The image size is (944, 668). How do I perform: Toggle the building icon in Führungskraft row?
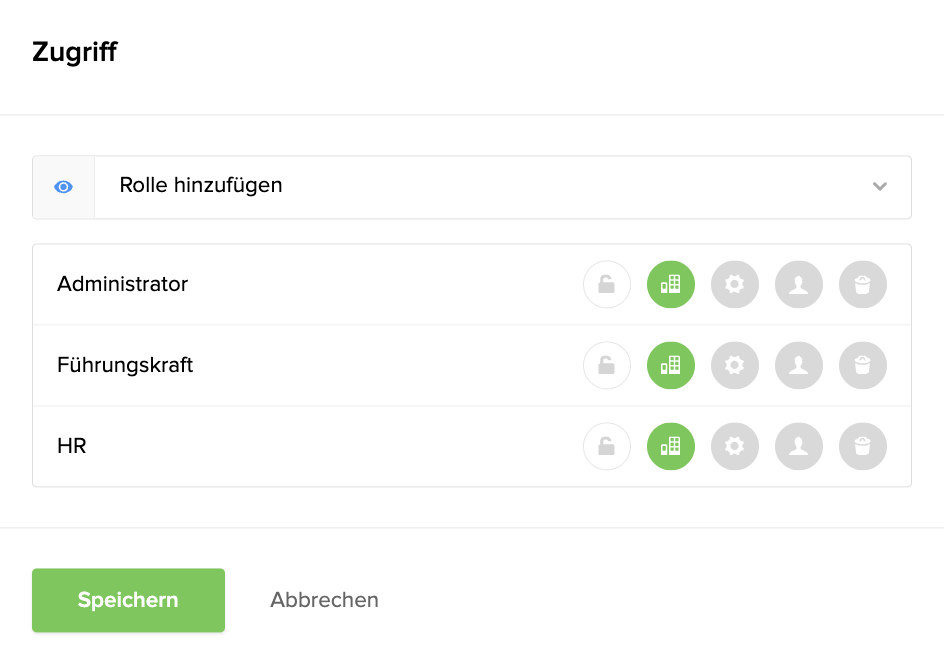coord(671,365)
